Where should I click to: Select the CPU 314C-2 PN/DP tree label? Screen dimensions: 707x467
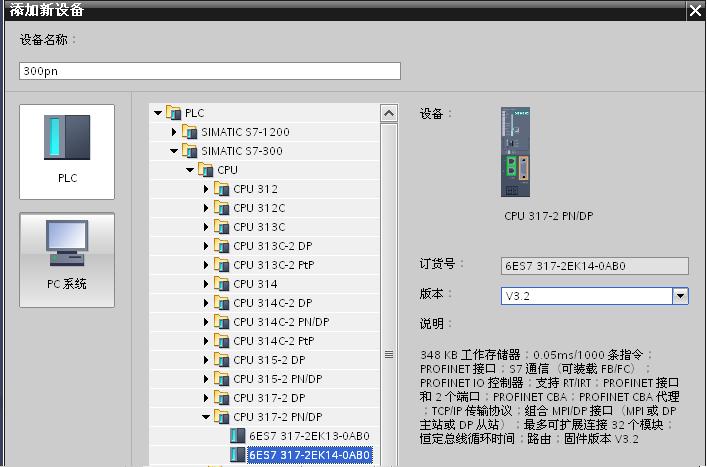pyautogui.click(x=281, y=322)
